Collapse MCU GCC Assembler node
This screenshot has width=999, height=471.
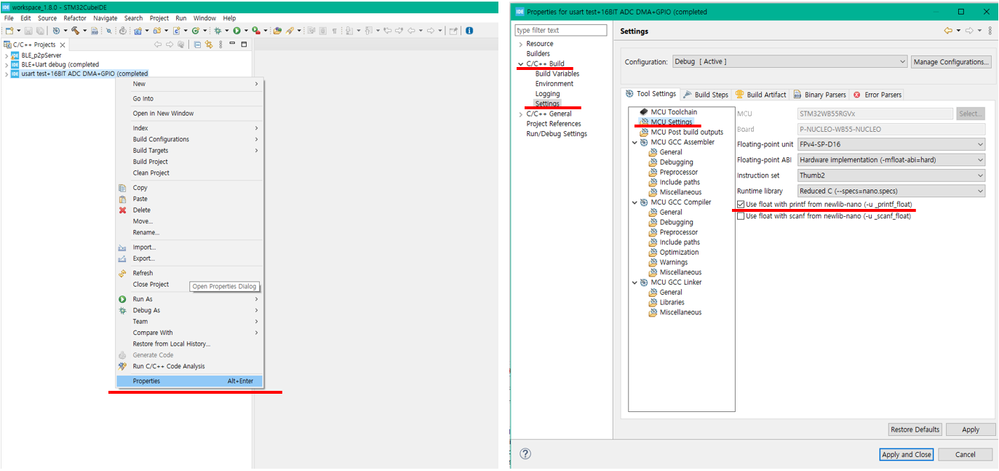pos(635,142)
